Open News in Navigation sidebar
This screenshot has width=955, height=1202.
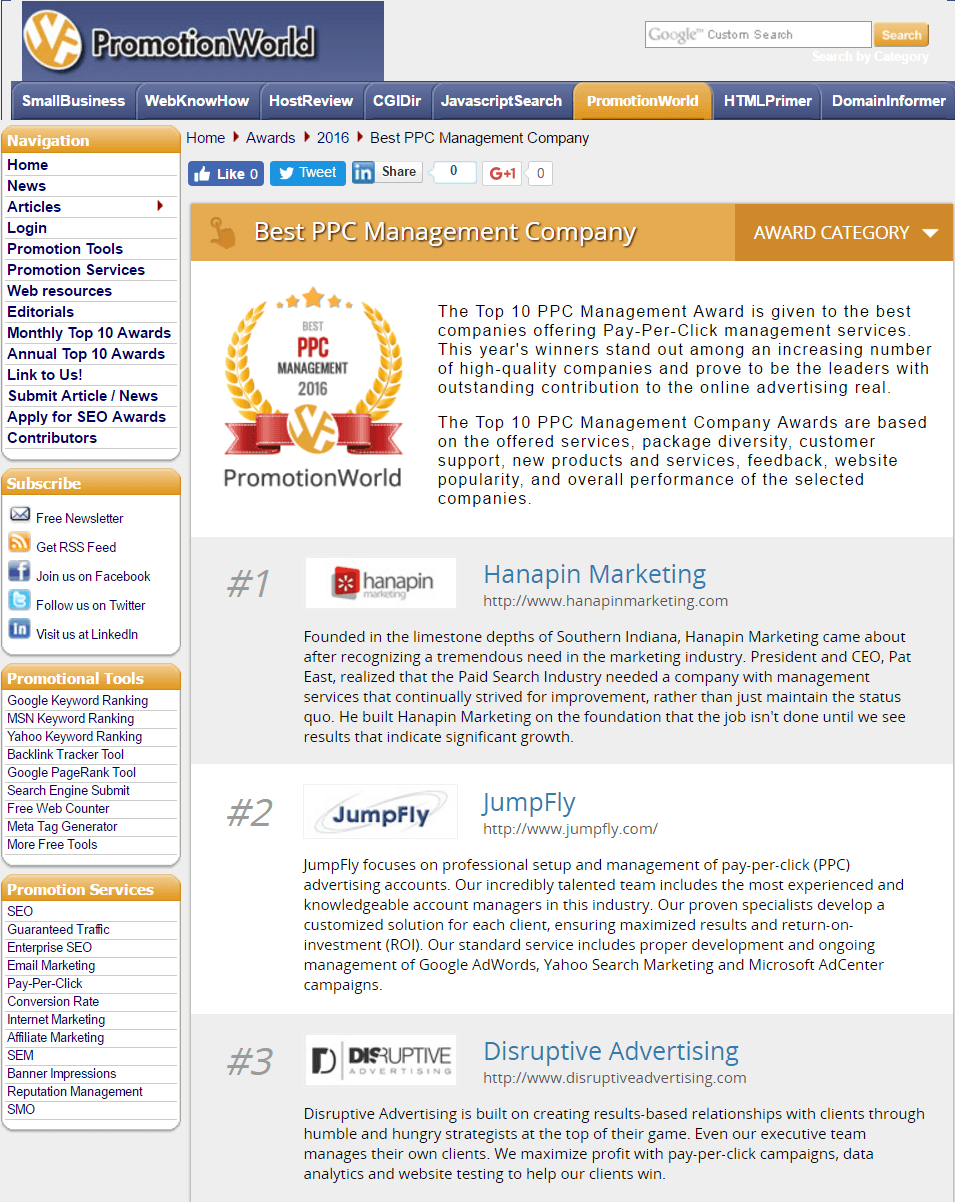[27, 186]
